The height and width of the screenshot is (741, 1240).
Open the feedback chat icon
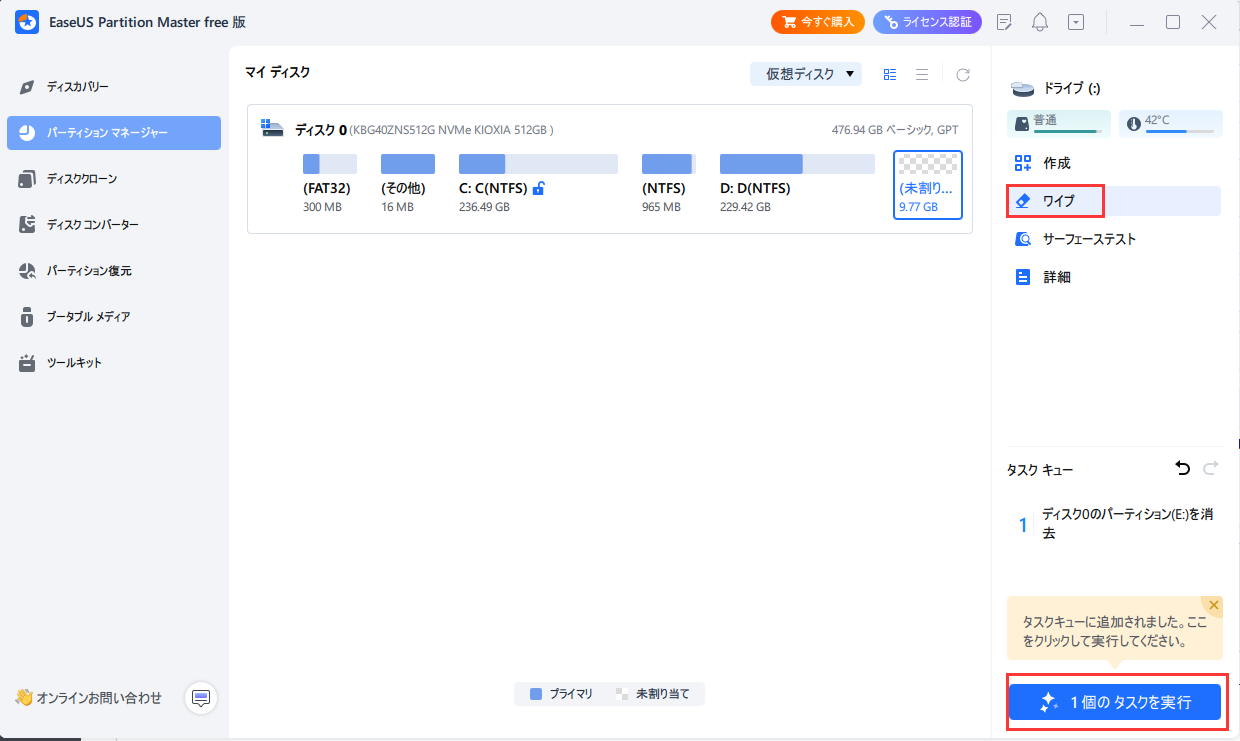click(201, 697)
